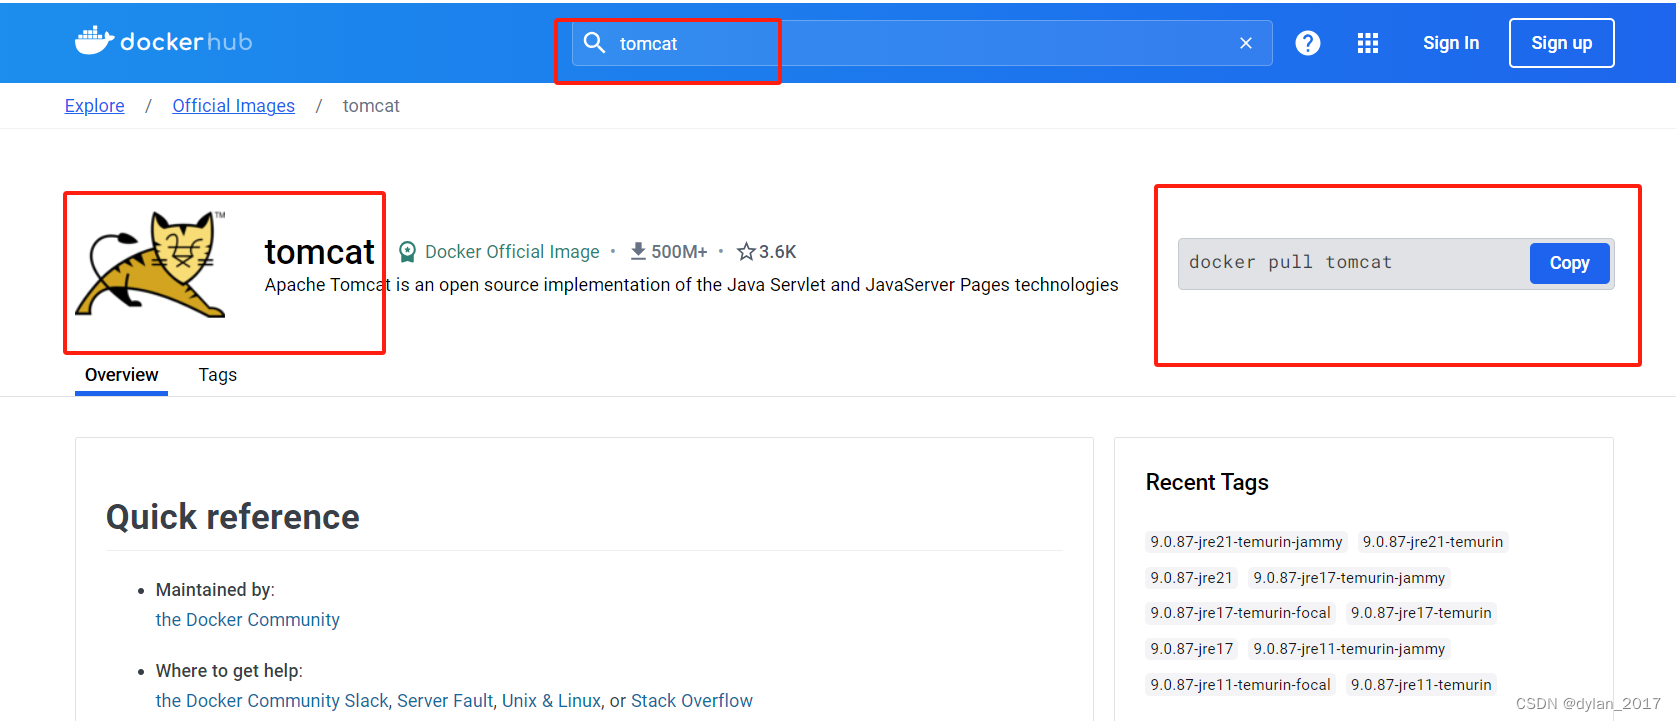
Task: Open the Unix & Linux link
Action: click(551, 701)
